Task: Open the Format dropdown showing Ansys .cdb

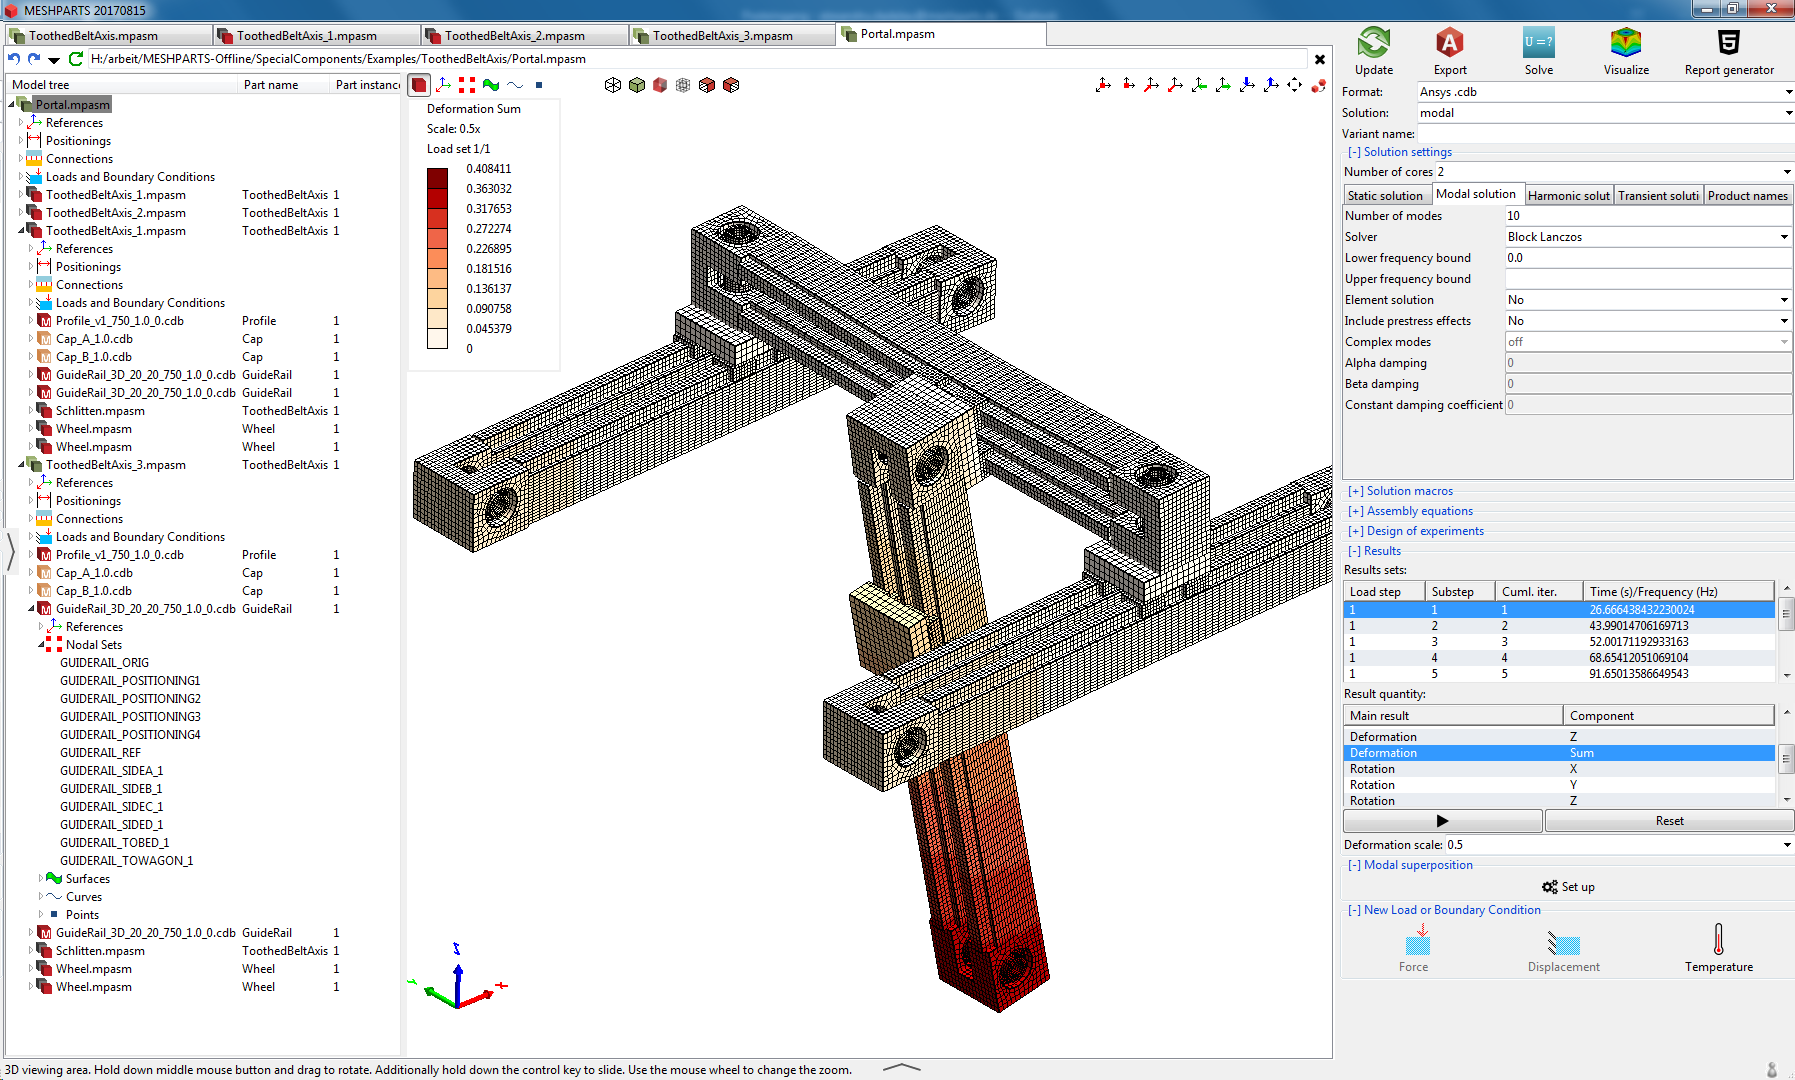Action: (1604, 92)
